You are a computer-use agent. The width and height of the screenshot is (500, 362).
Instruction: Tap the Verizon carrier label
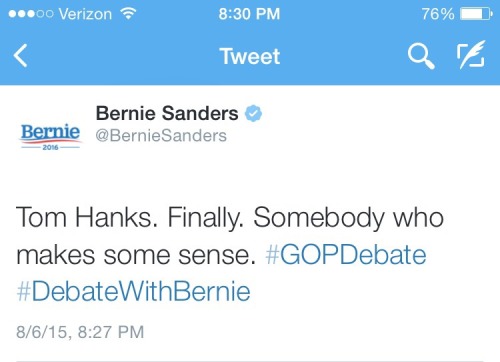point(85,14)
